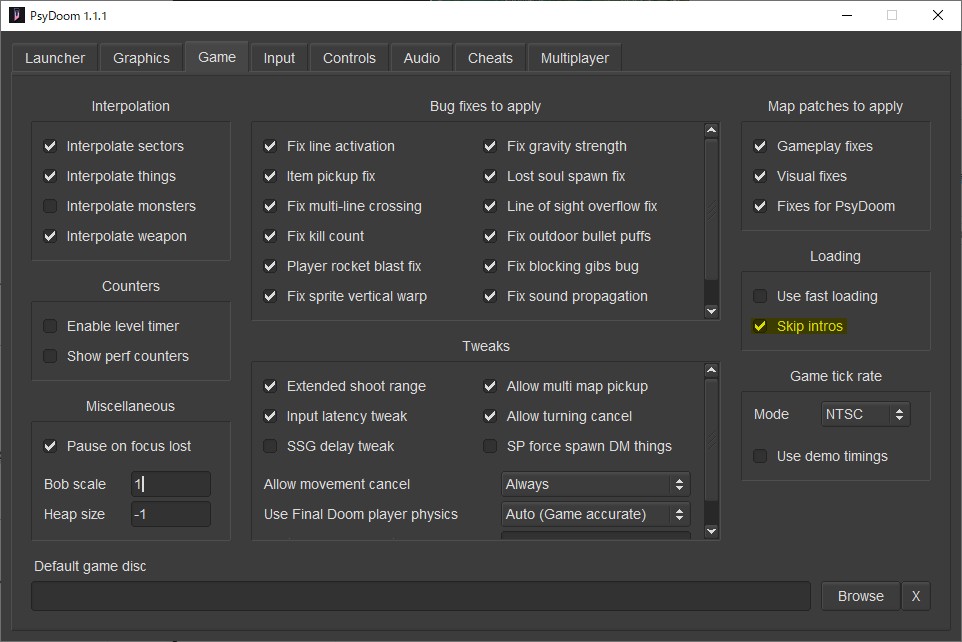
Task: Expand the Allow movement cancel dropdown
Action: (595, 484)
